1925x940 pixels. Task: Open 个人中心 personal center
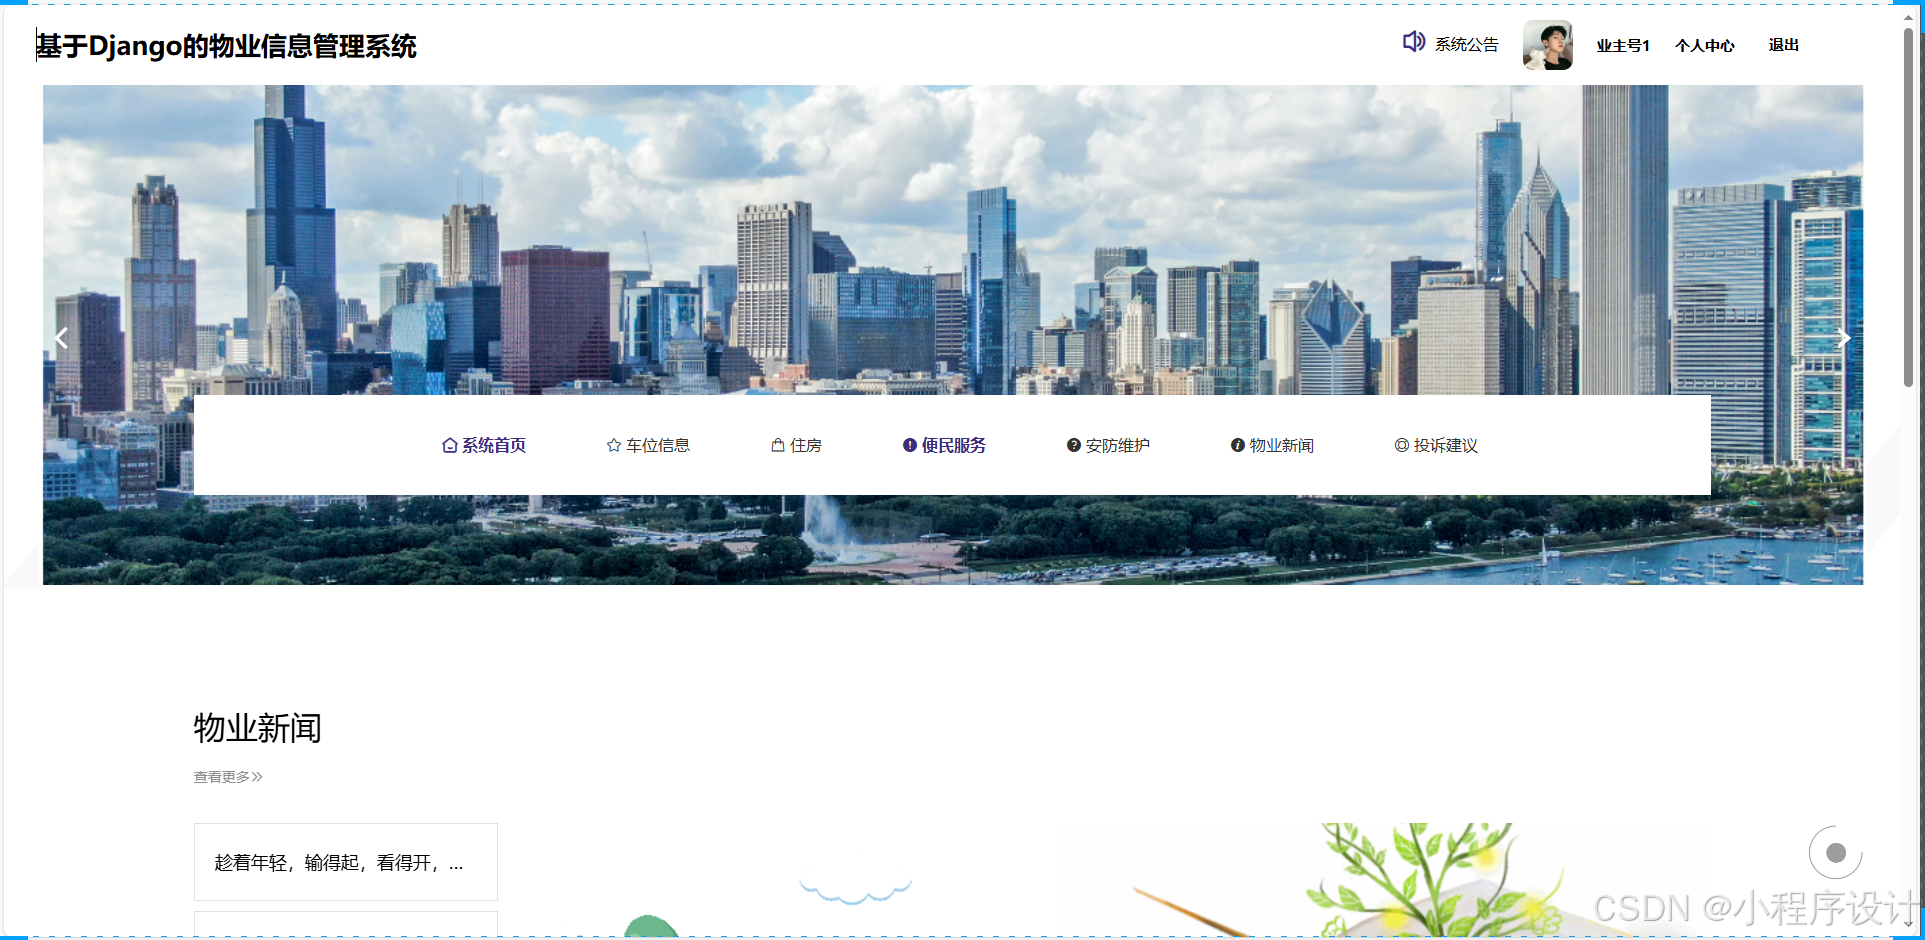point(1705,46)
